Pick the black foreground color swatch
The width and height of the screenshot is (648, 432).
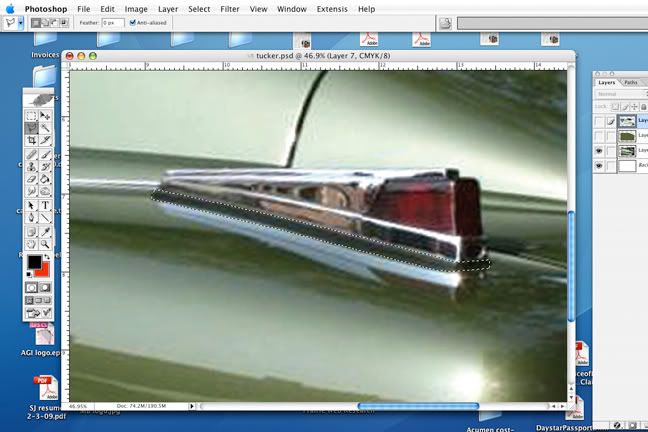click(34, 262)
